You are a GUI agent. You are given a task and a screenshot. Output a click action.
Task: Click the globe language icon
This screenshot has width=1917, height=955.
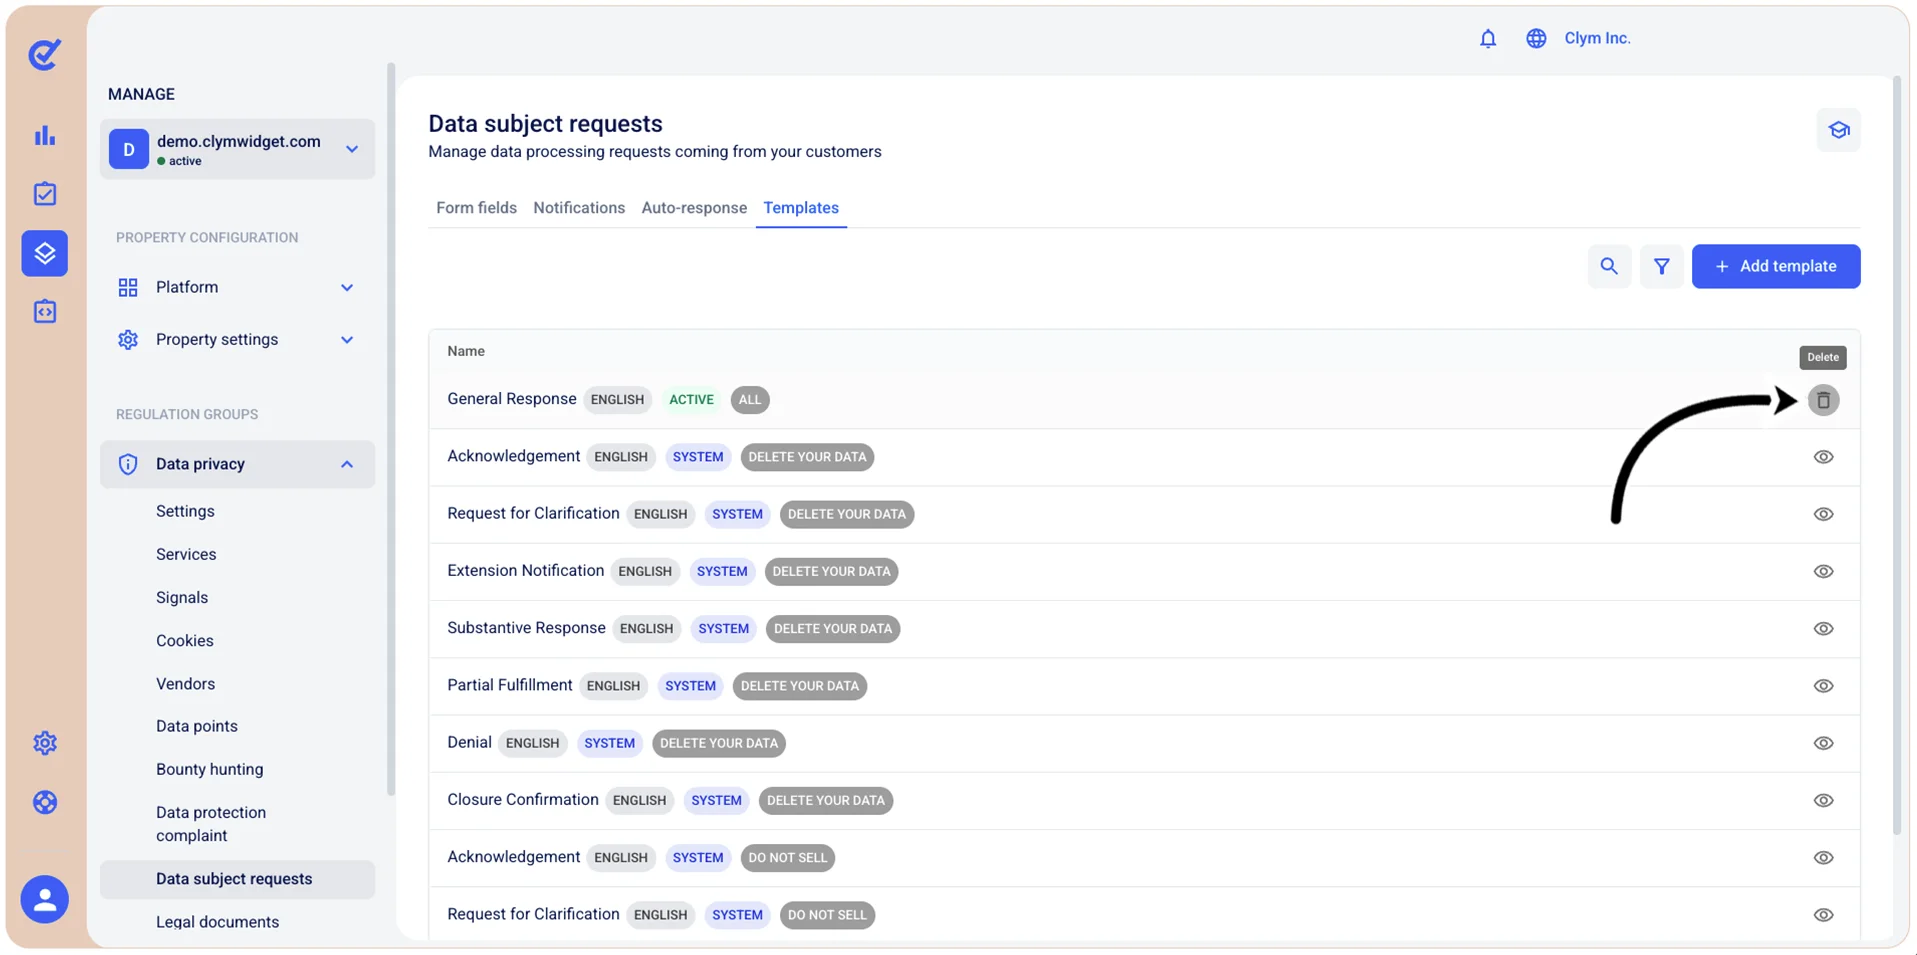(1536, 38)
